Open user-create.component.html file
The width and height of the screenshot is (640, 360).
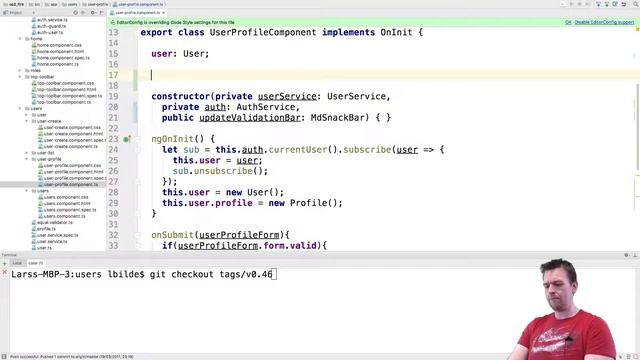71,134
